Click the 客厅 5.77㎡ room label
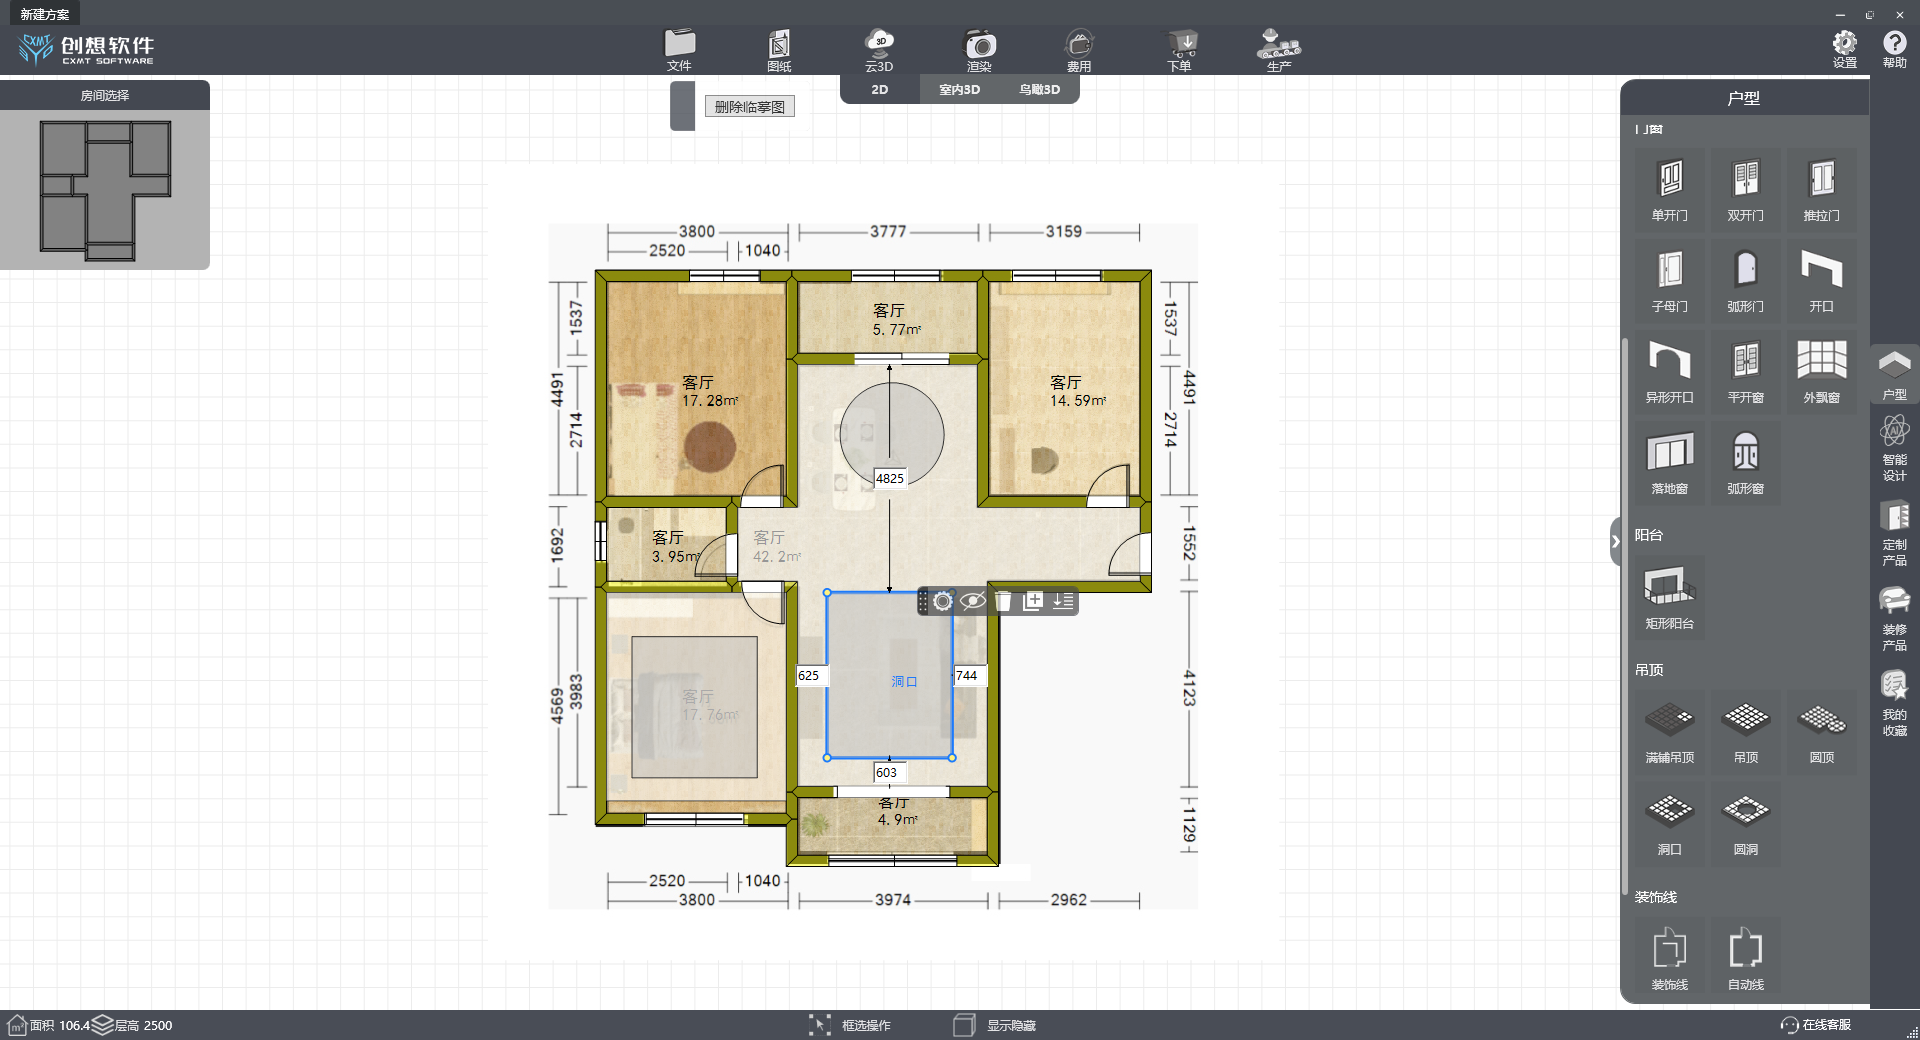 pos(896,320)
